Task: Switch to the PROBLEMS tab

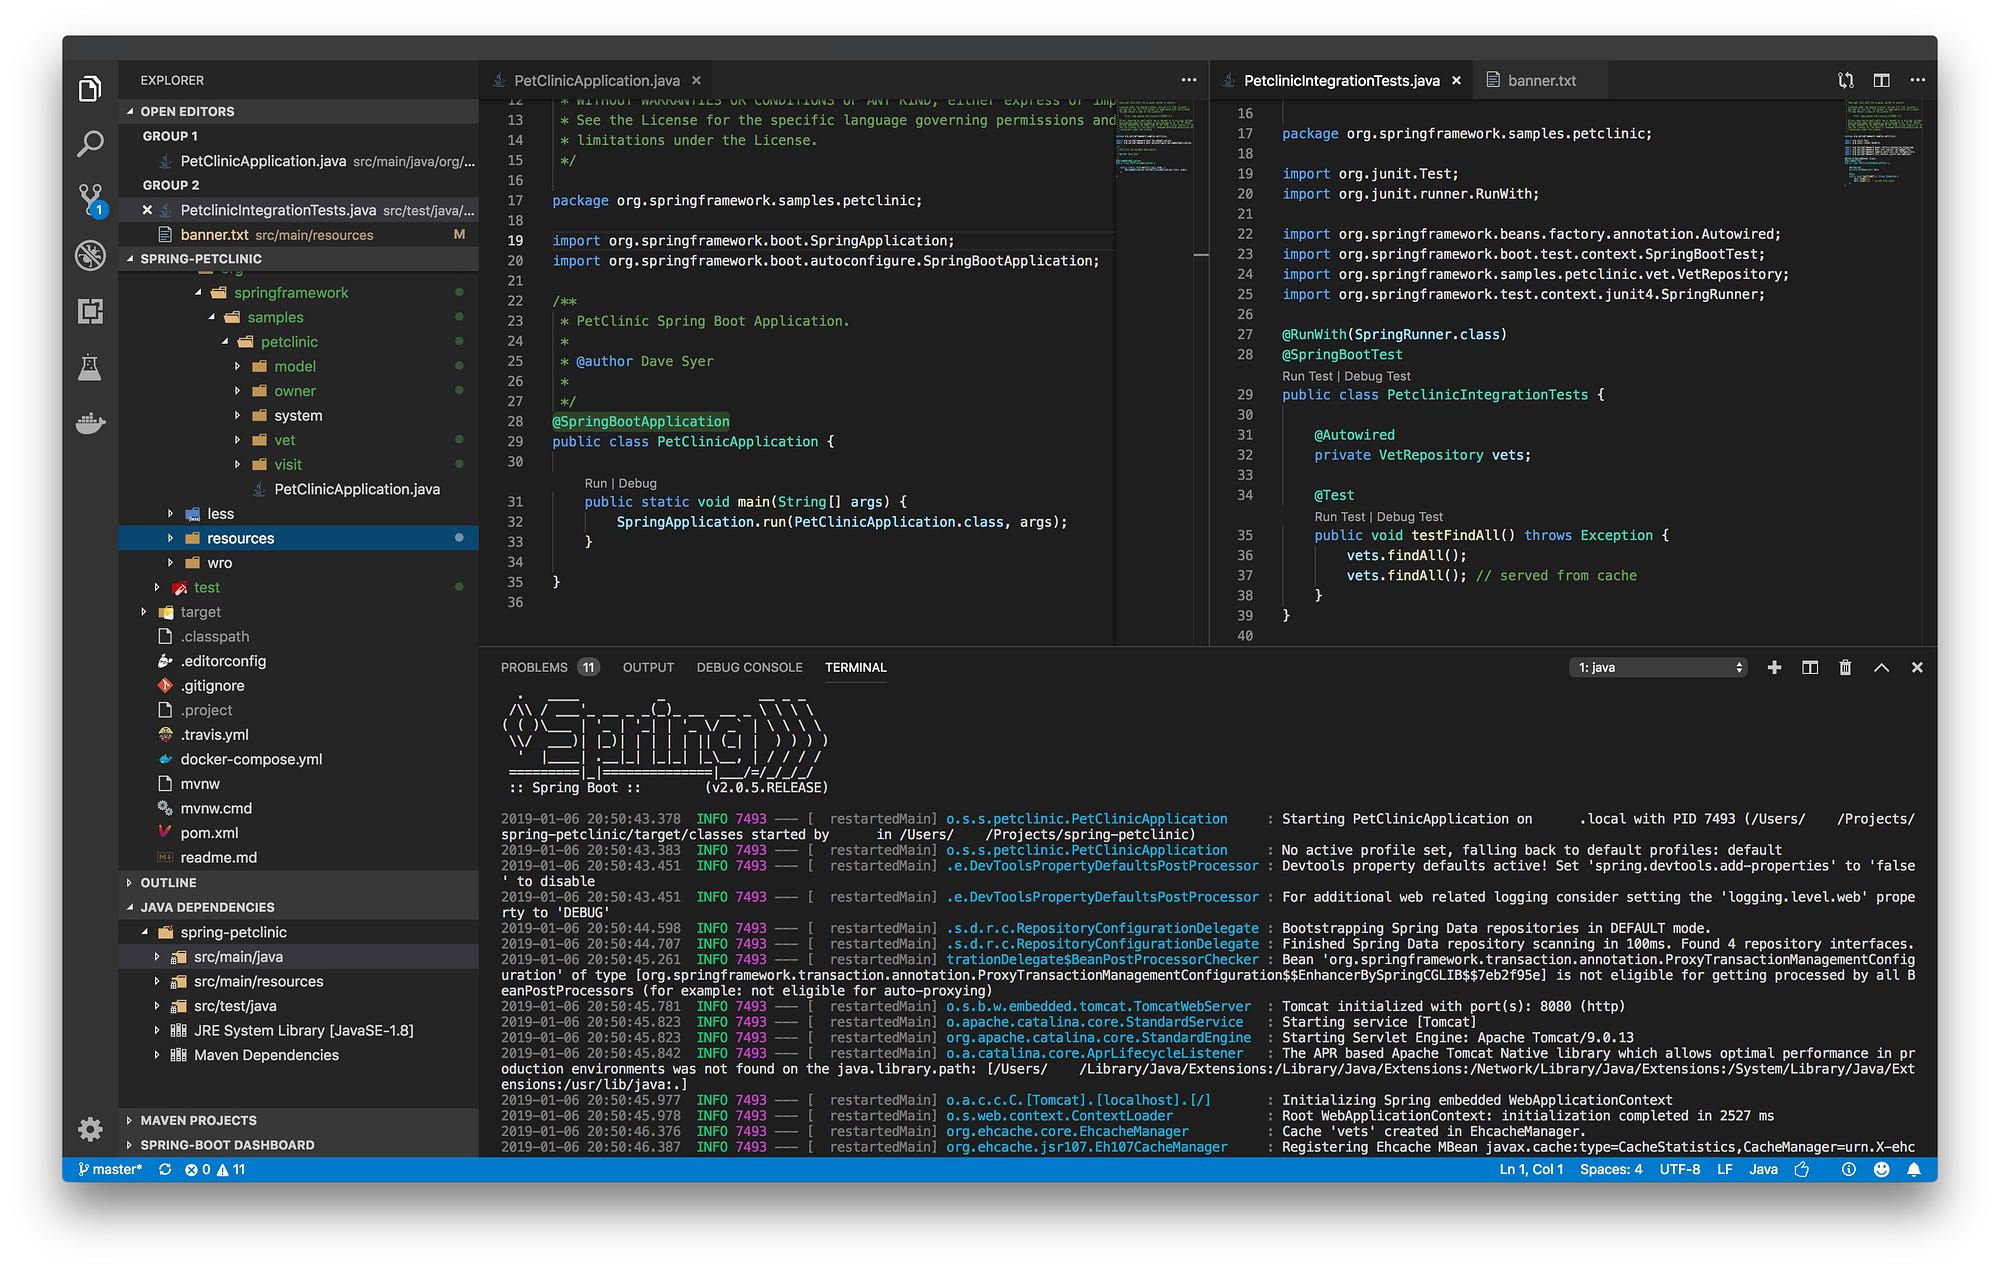Action: point(536,667)
